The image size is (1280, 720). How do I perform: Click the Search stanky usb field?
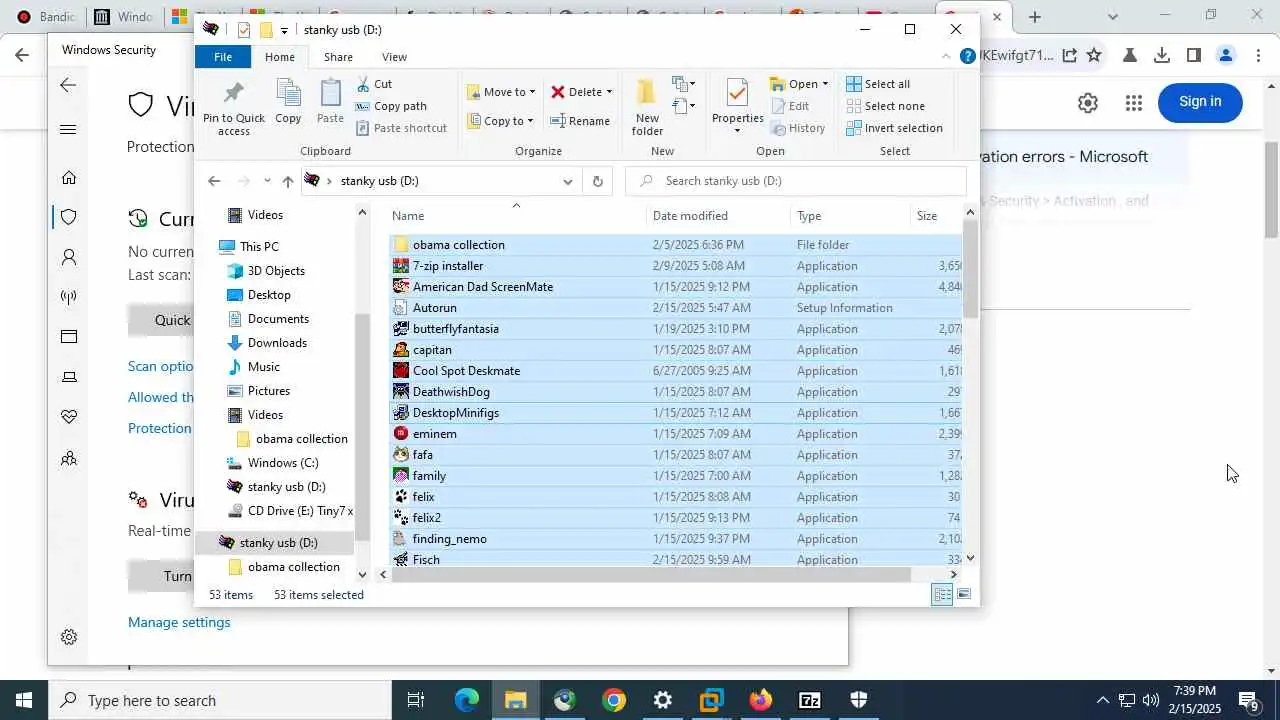point(796,181)
